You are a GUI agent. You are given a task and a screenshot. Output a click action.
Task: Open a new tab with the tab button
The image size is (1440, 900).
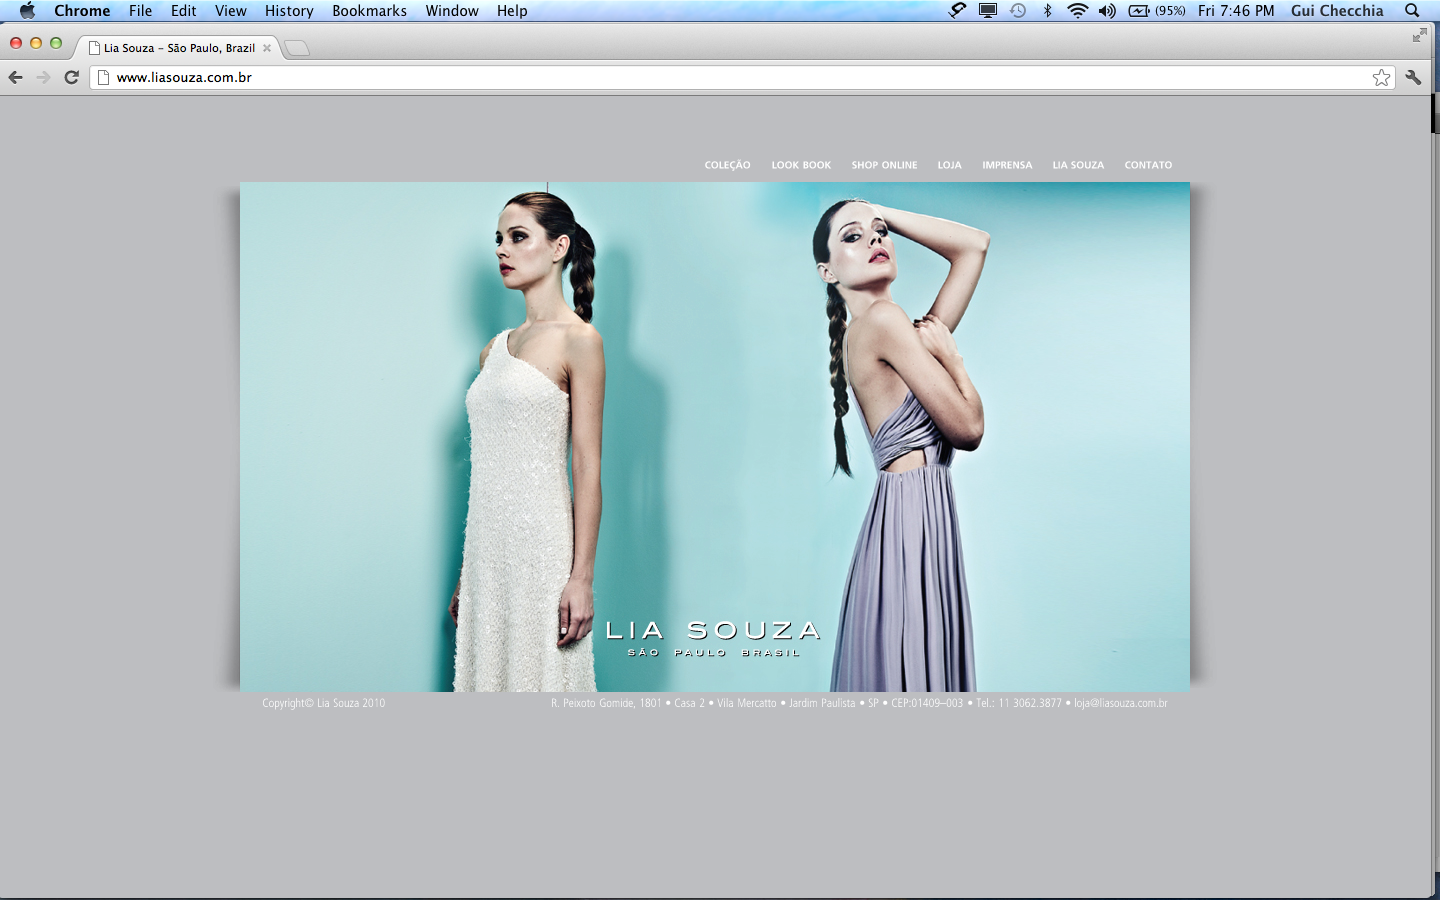tap(297, 48)
